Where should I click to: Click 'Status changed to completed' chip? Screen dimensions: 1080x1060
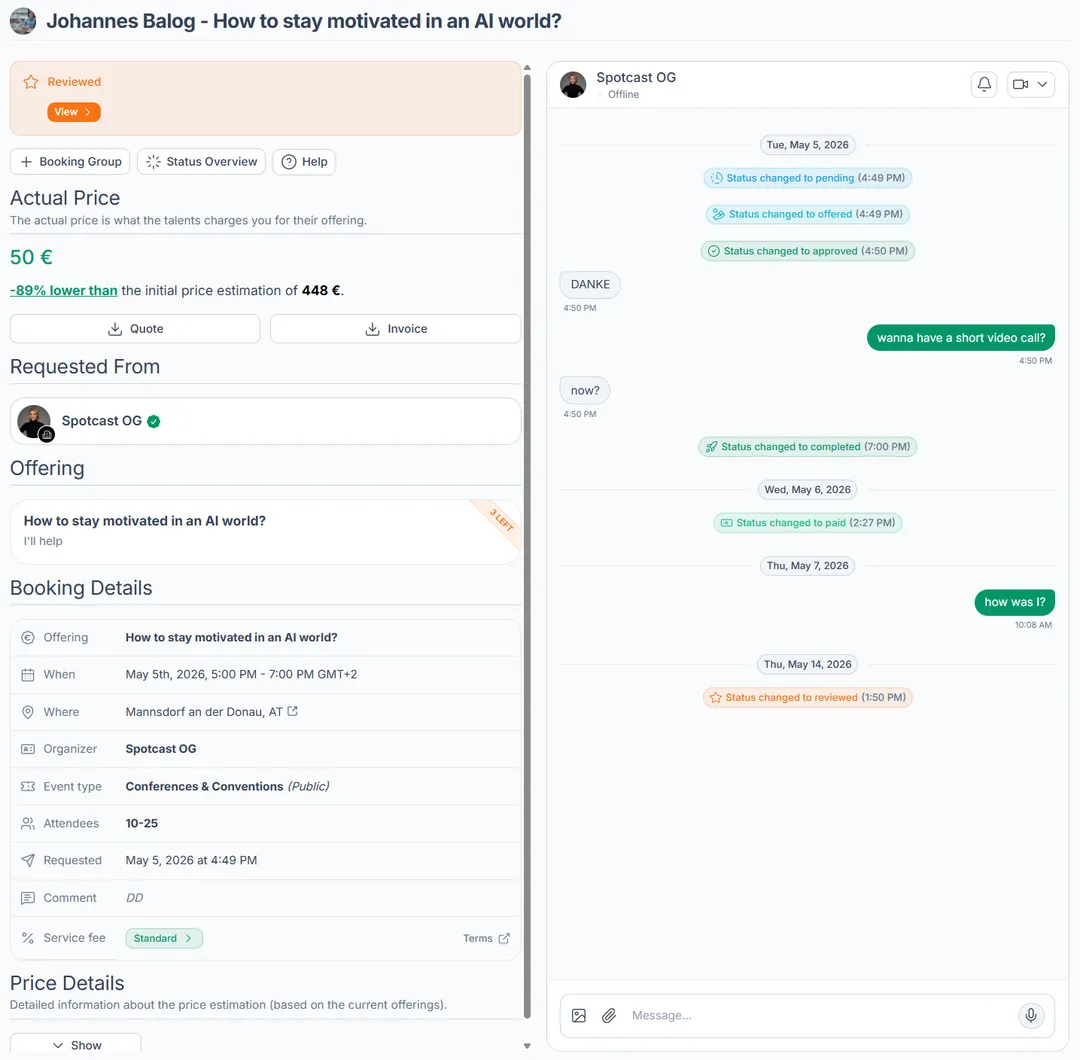[807, 446]
